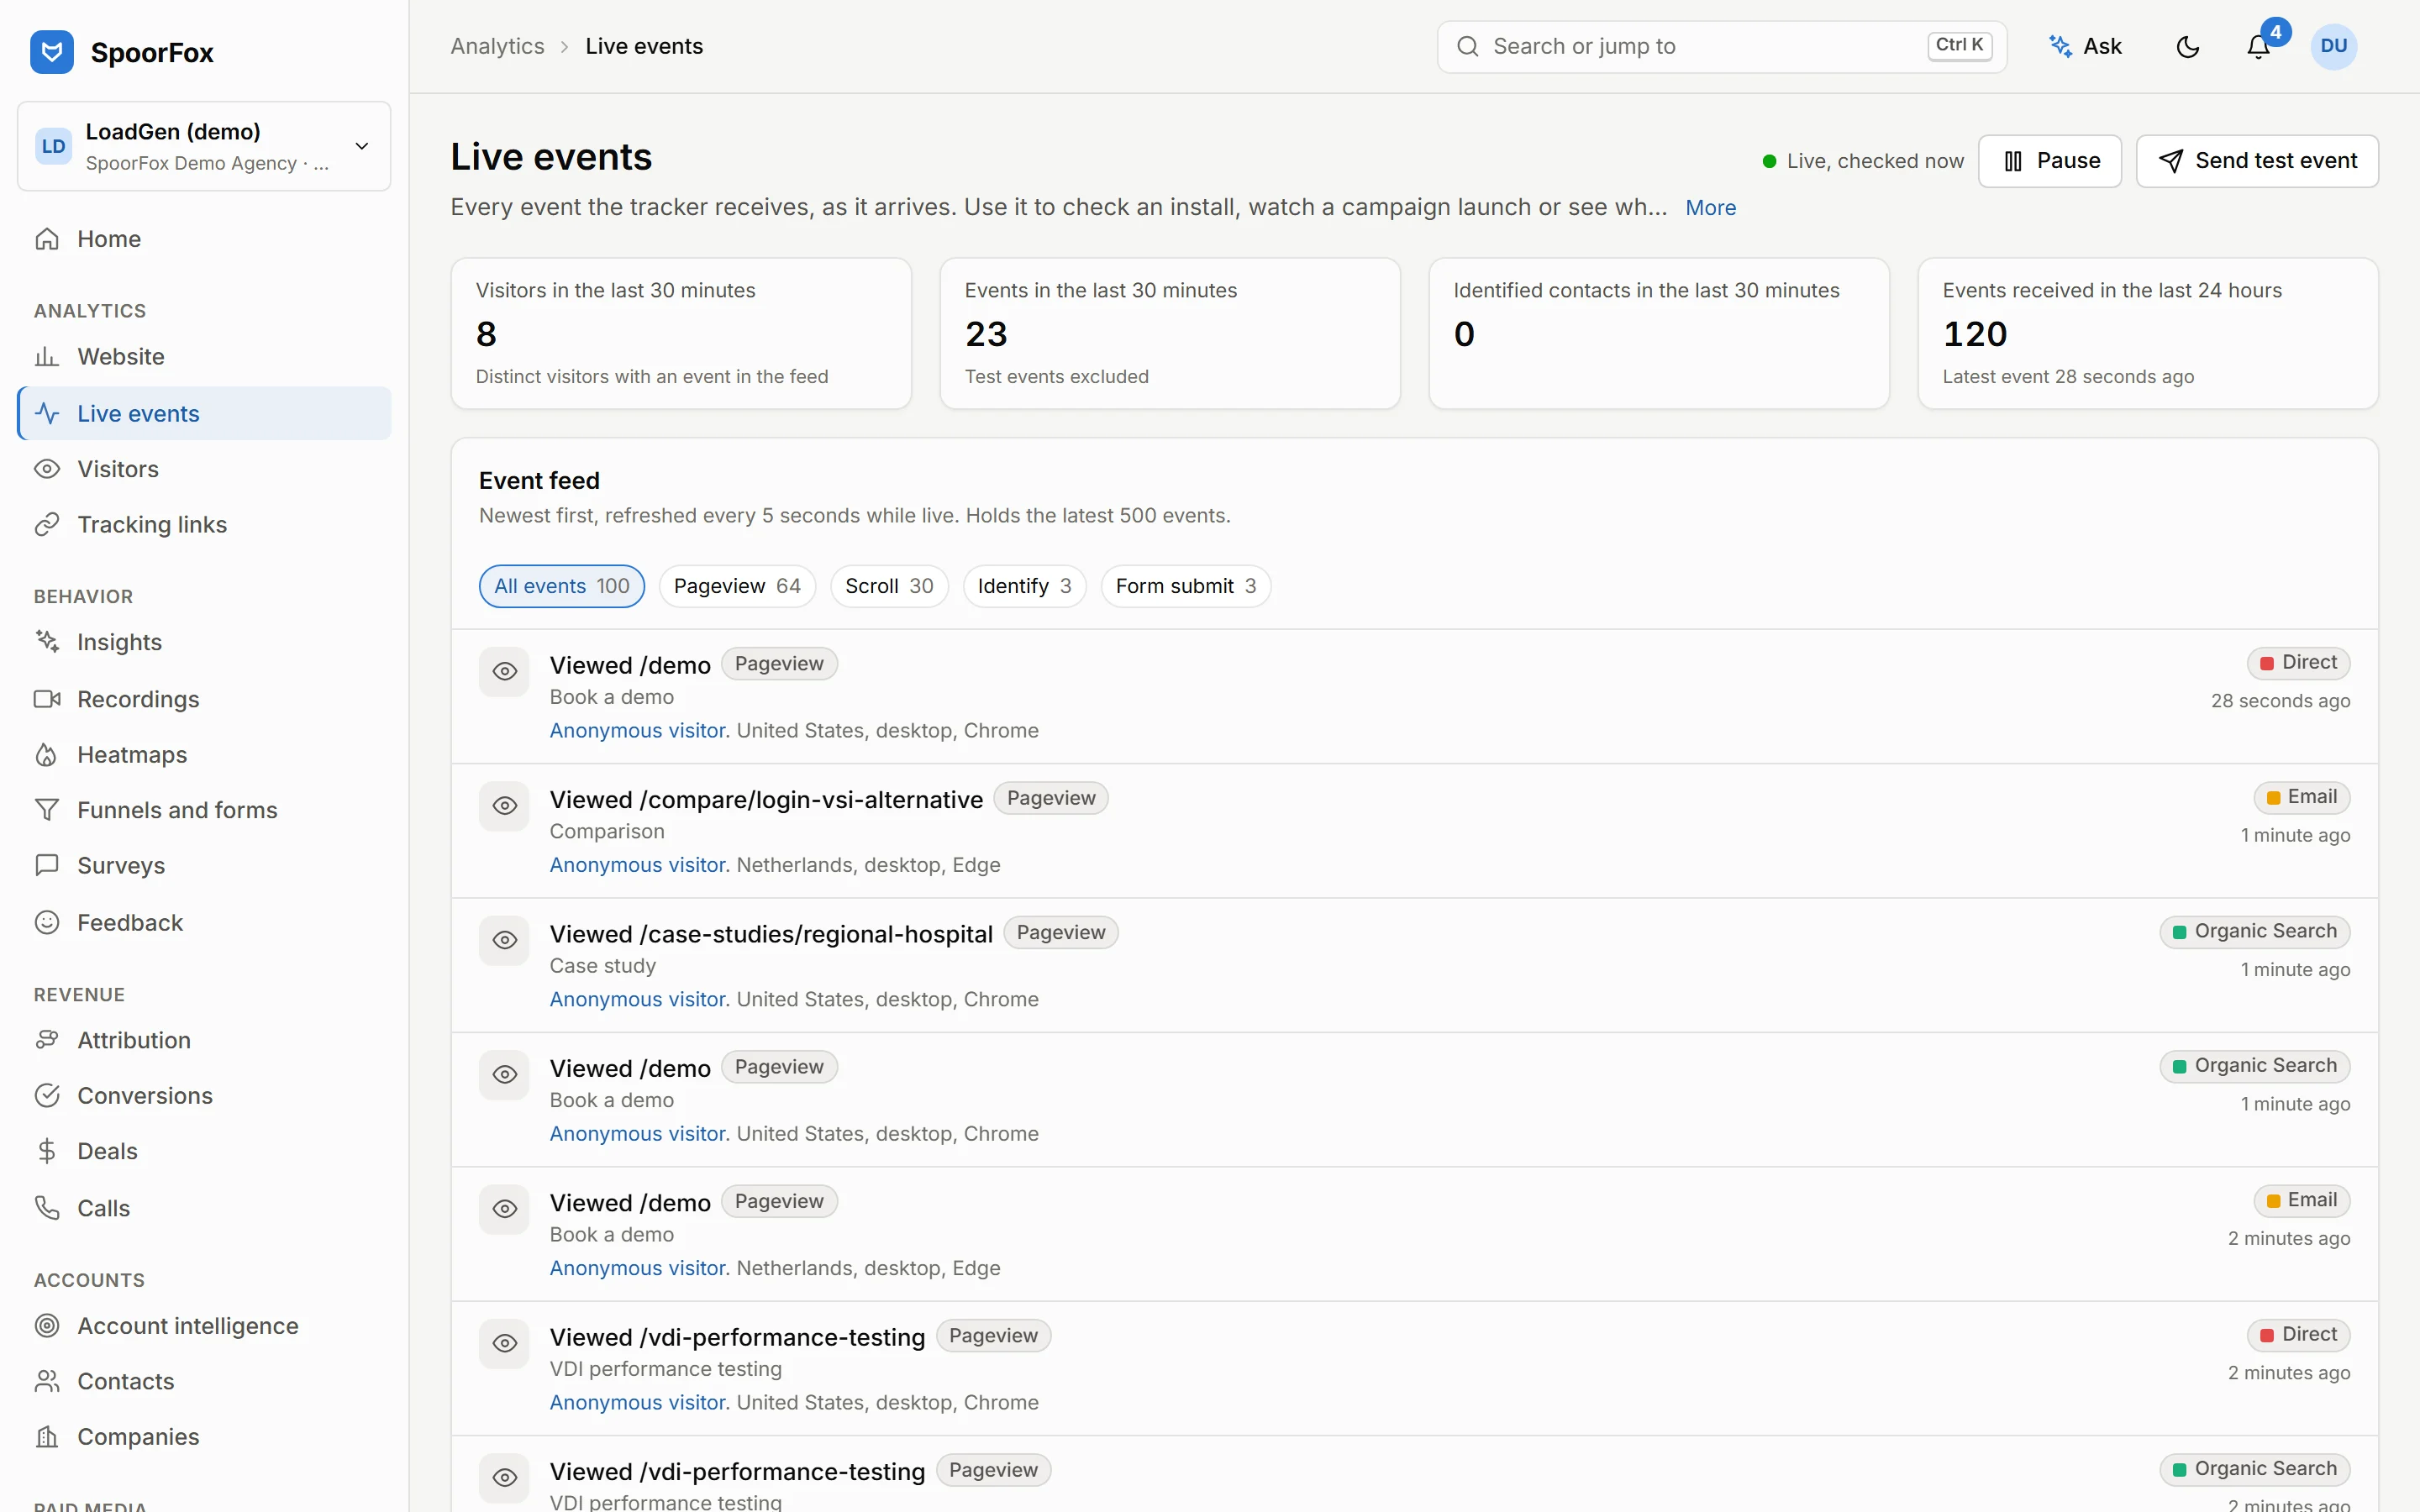Select the Scroll filter tab

(x=889, y=586)
